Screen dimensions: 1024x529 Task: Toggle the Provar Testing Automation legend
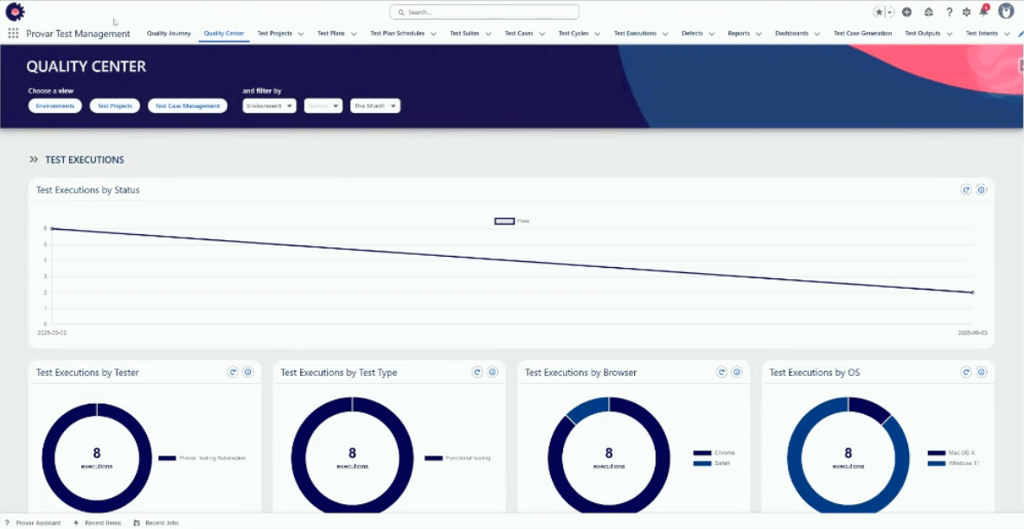click(x=202, y=458)
